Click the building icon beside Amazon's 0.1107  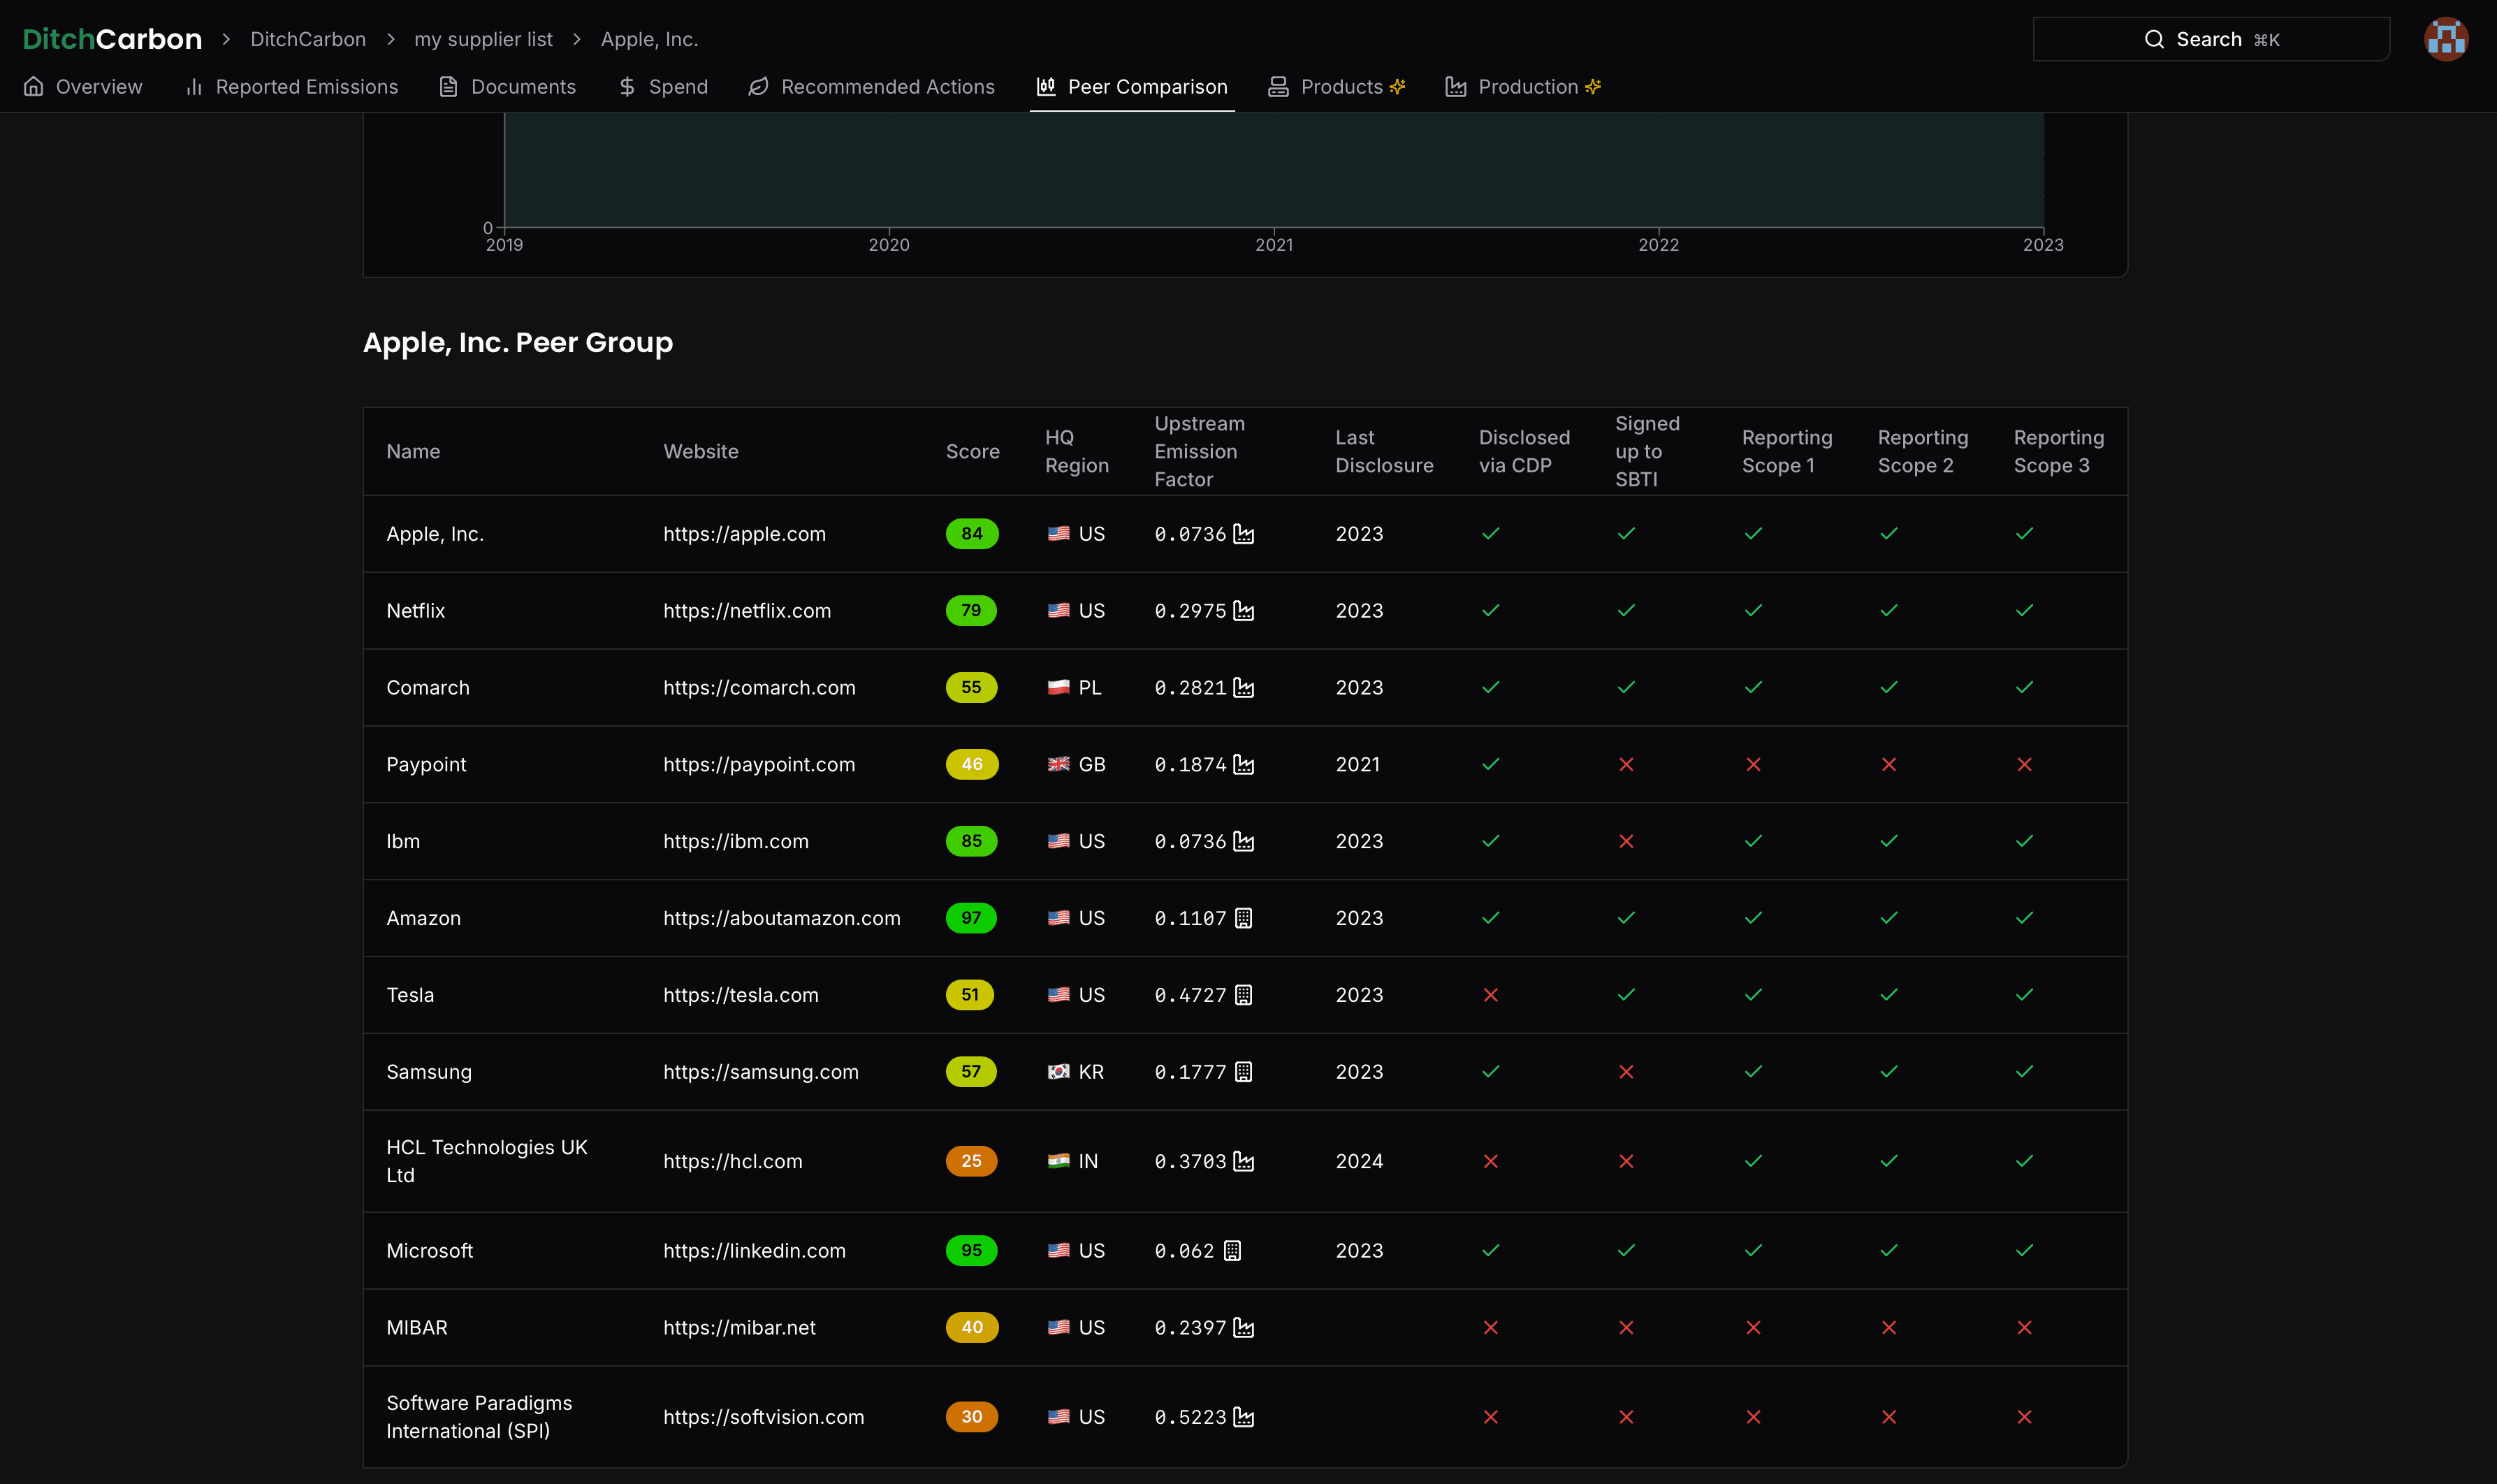[x=1243, y=918]
